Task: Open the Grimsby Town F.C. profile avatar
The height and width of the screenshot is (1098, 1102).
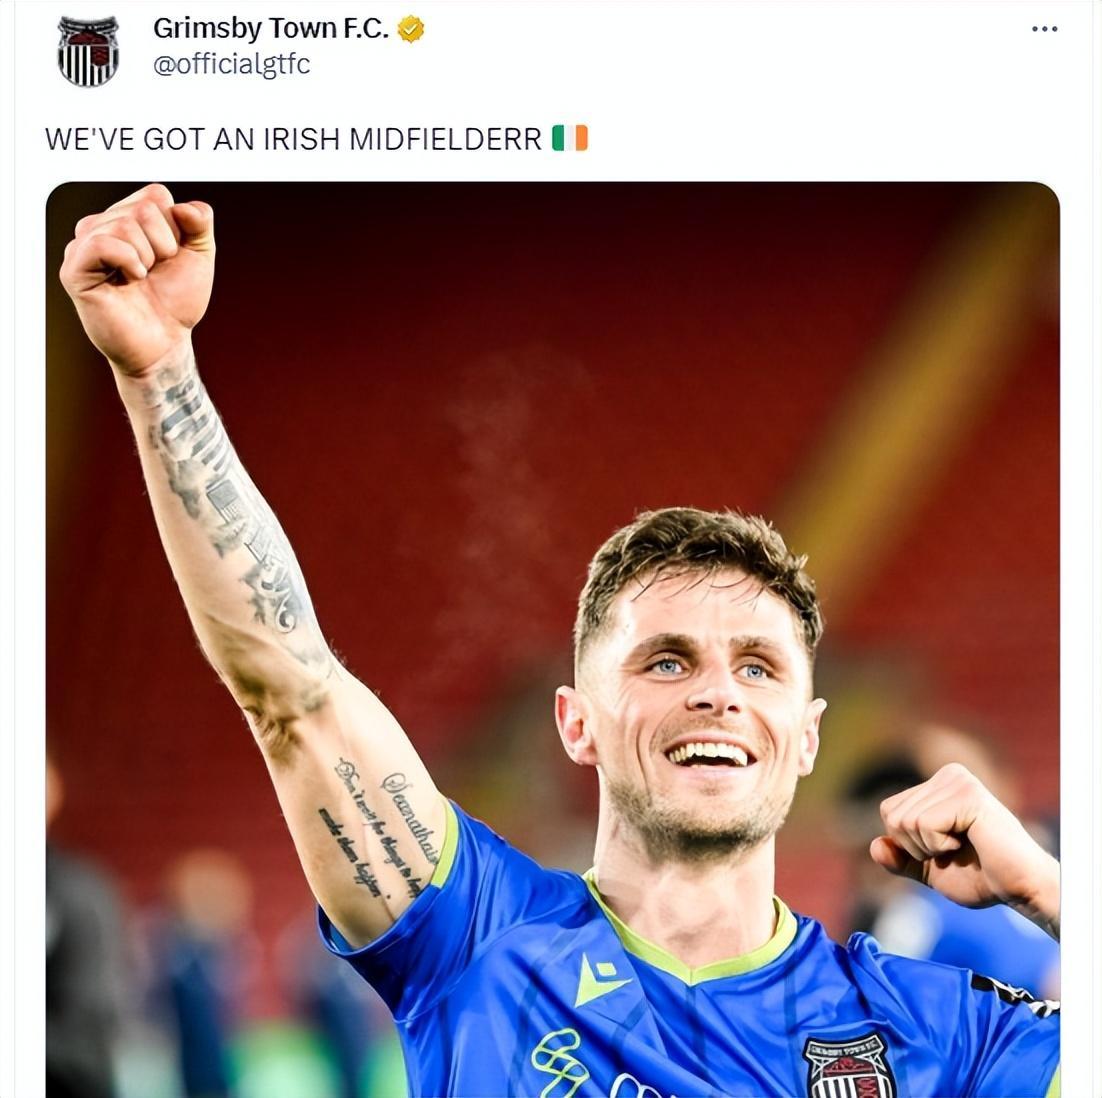Action: point(88,50)
